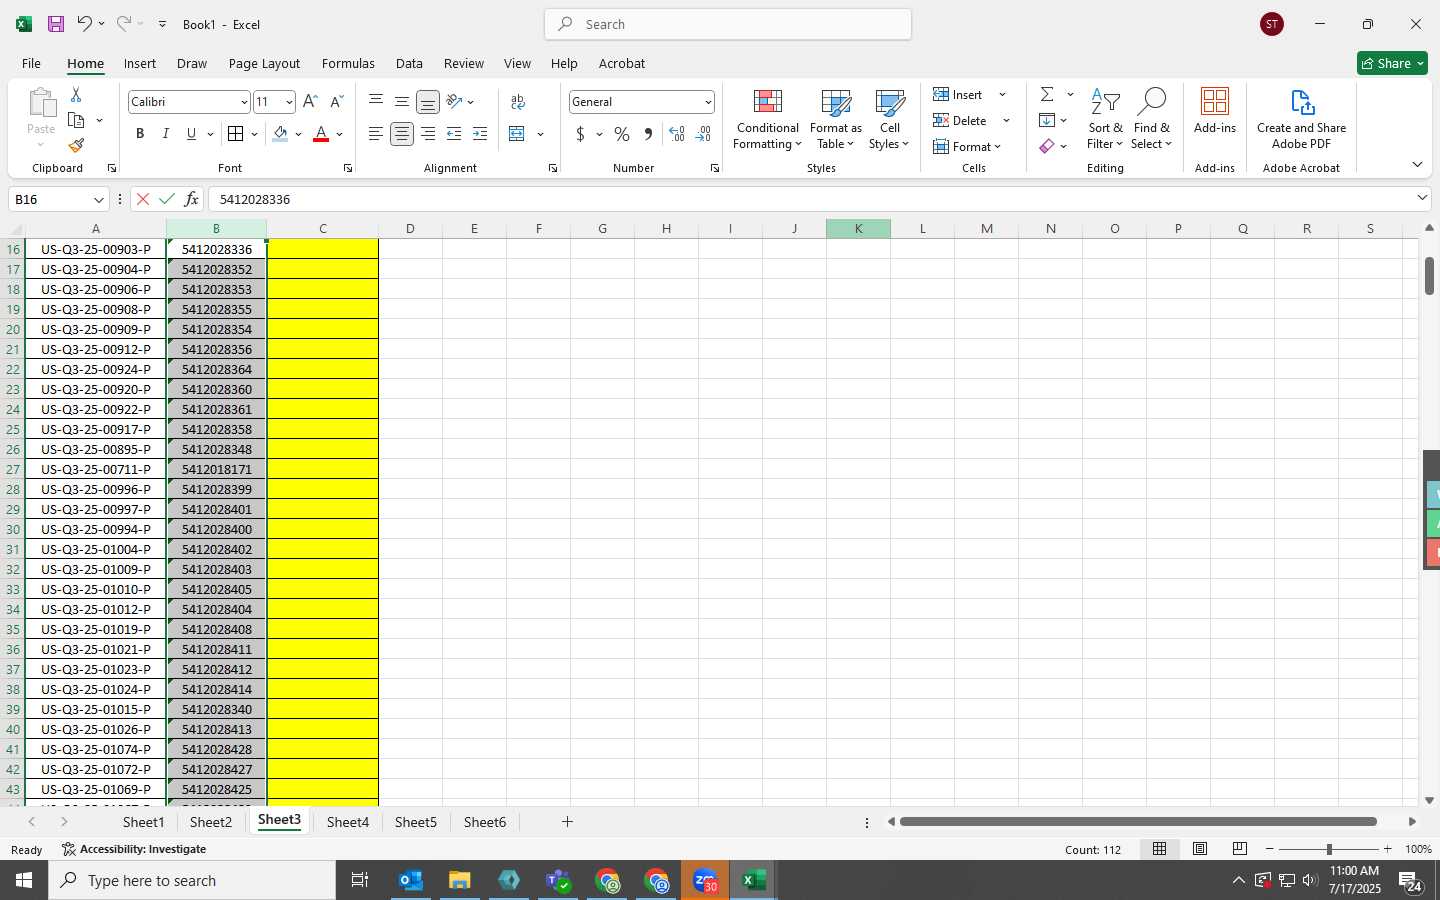This screenshot has height=900, width=1440.
Task: Click the Insert Function fx icon
Action: click(191, 199)
